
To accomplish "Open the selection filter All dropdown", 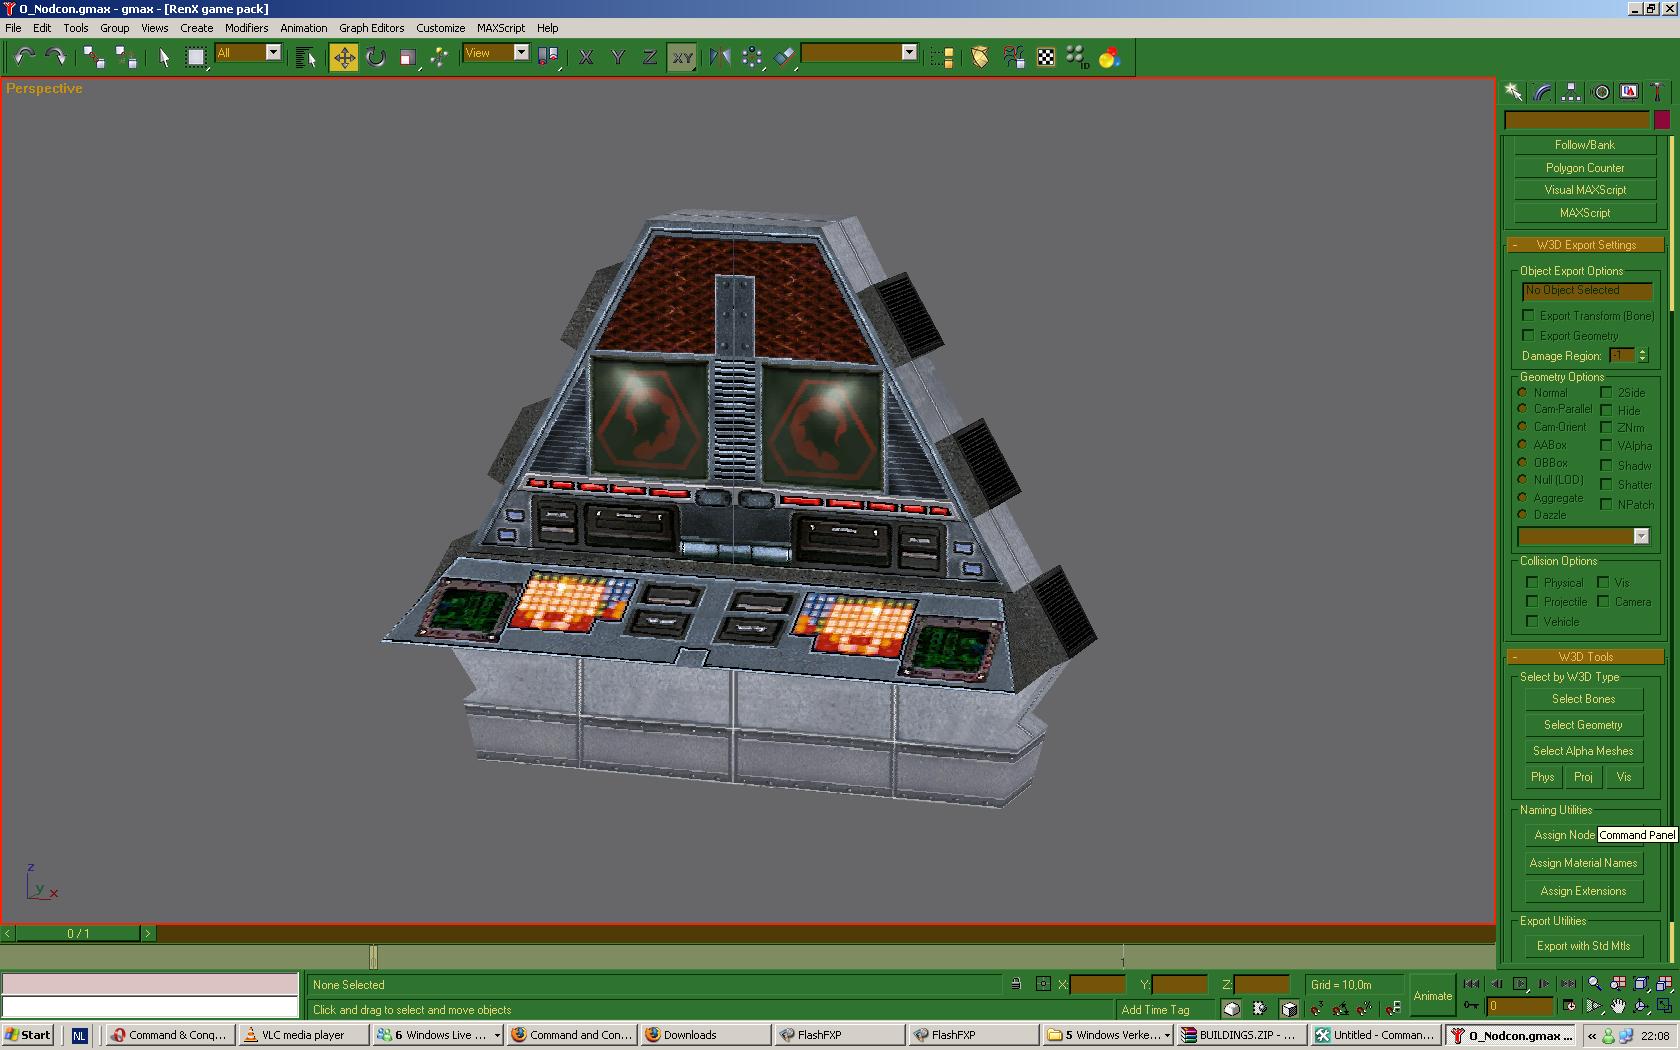I will tap(272, 53).
